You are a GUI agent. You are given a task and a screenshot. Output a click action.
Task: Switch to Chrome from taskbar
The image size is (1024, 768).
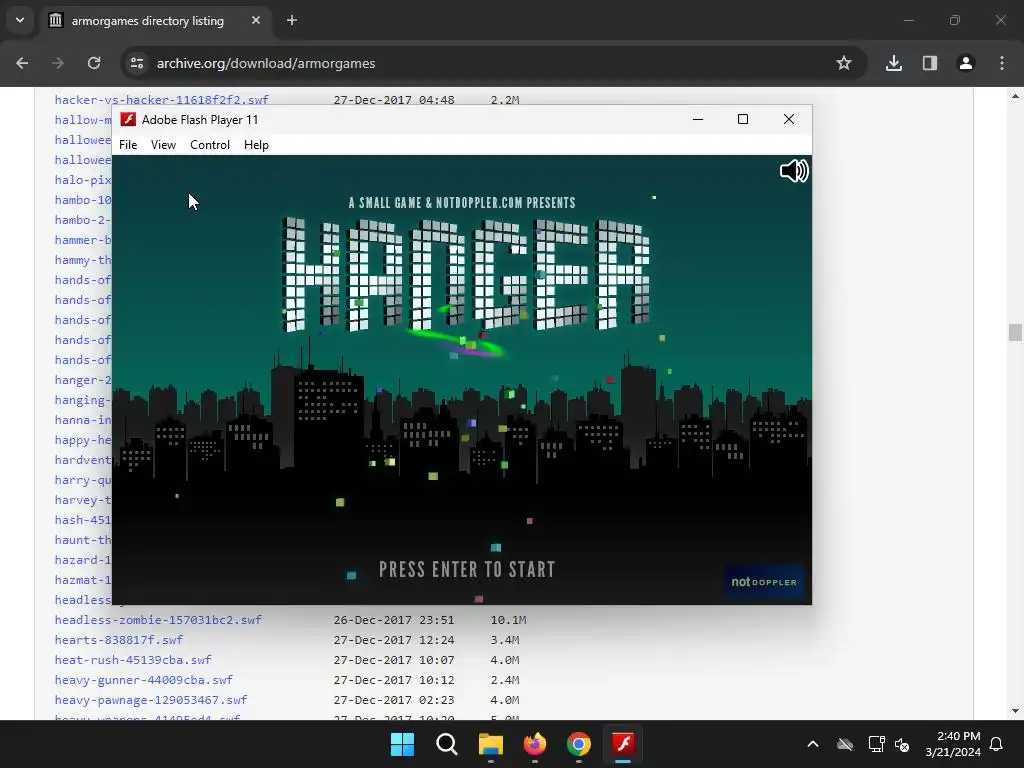tap(579, 744)
